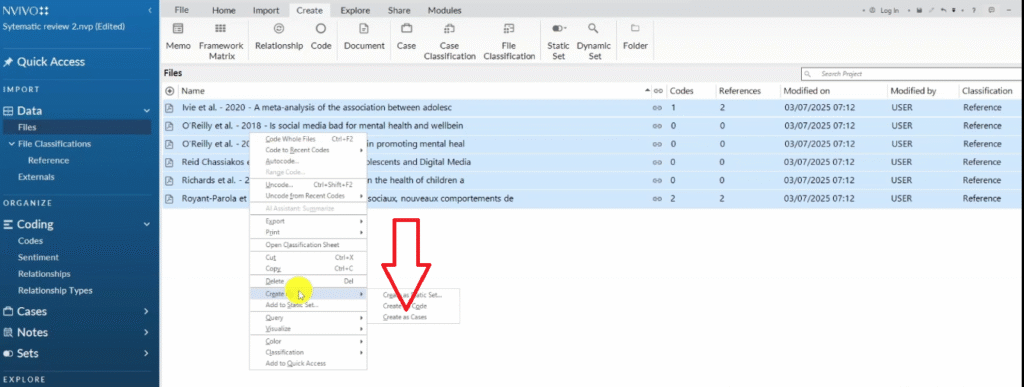Open the File tab

coord(182,10)
